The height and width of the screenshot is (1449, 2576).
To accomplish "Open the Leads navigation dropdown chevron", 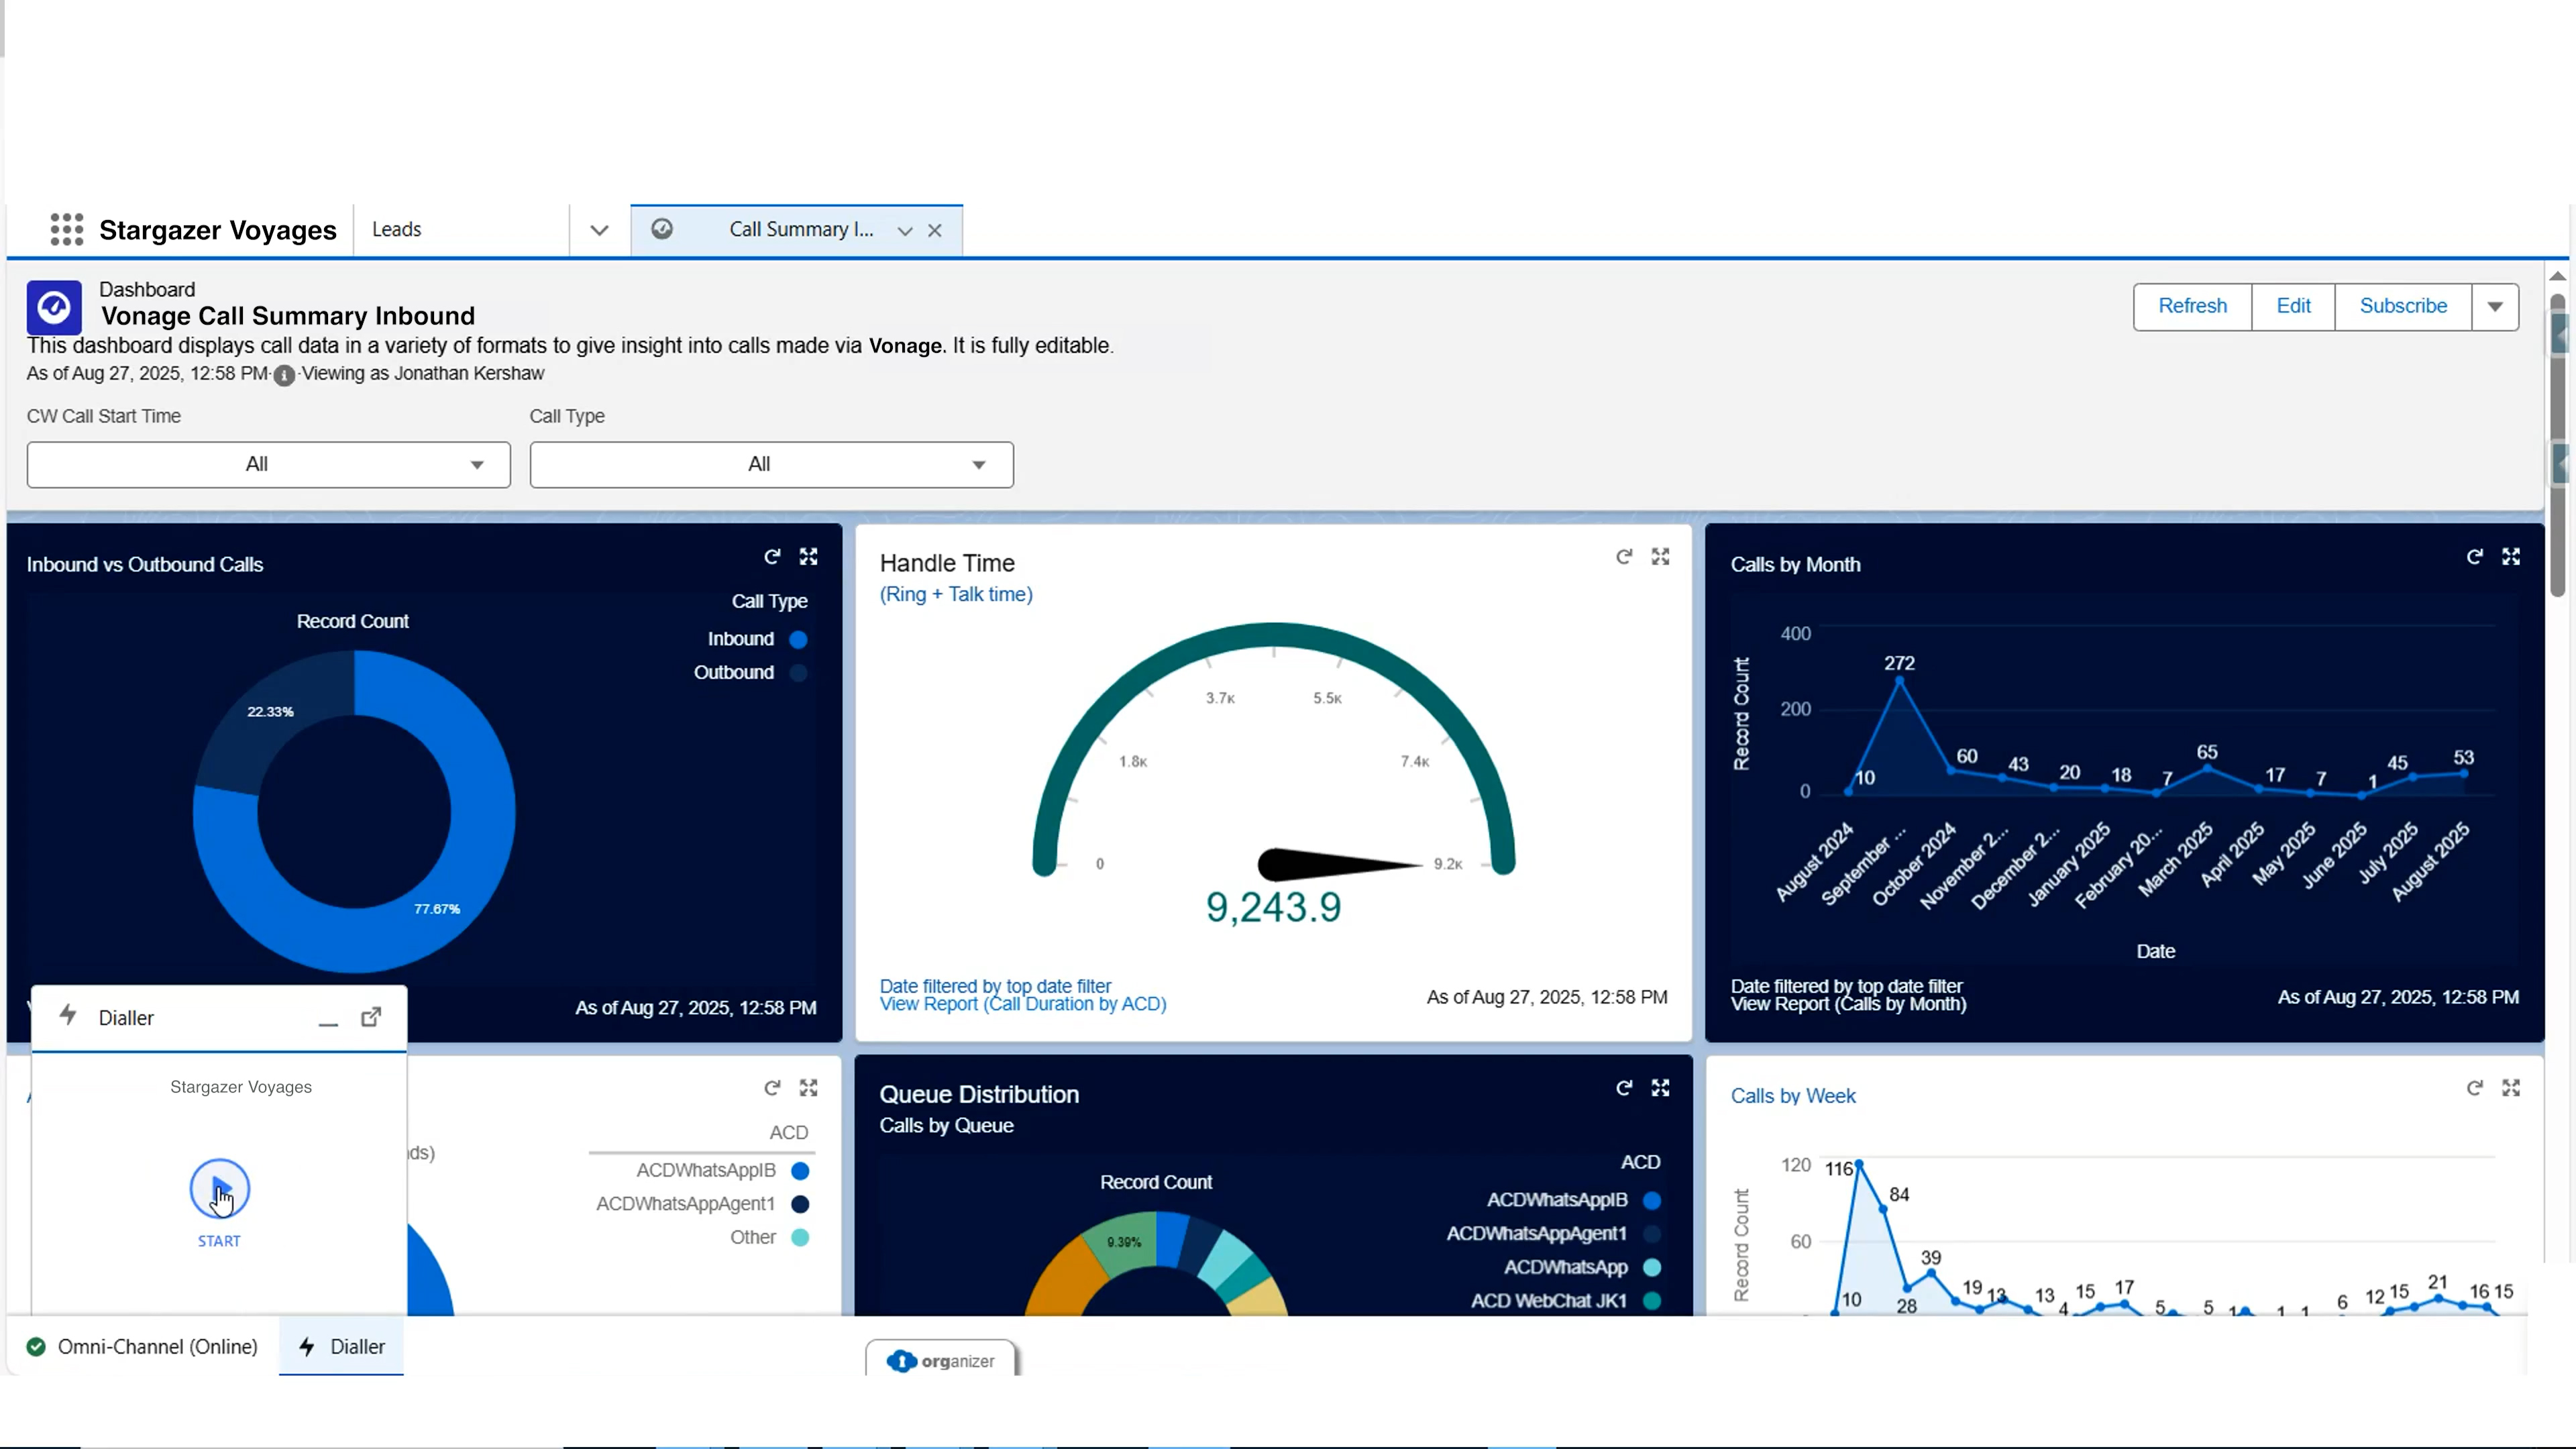I will [x=599, y=230].
